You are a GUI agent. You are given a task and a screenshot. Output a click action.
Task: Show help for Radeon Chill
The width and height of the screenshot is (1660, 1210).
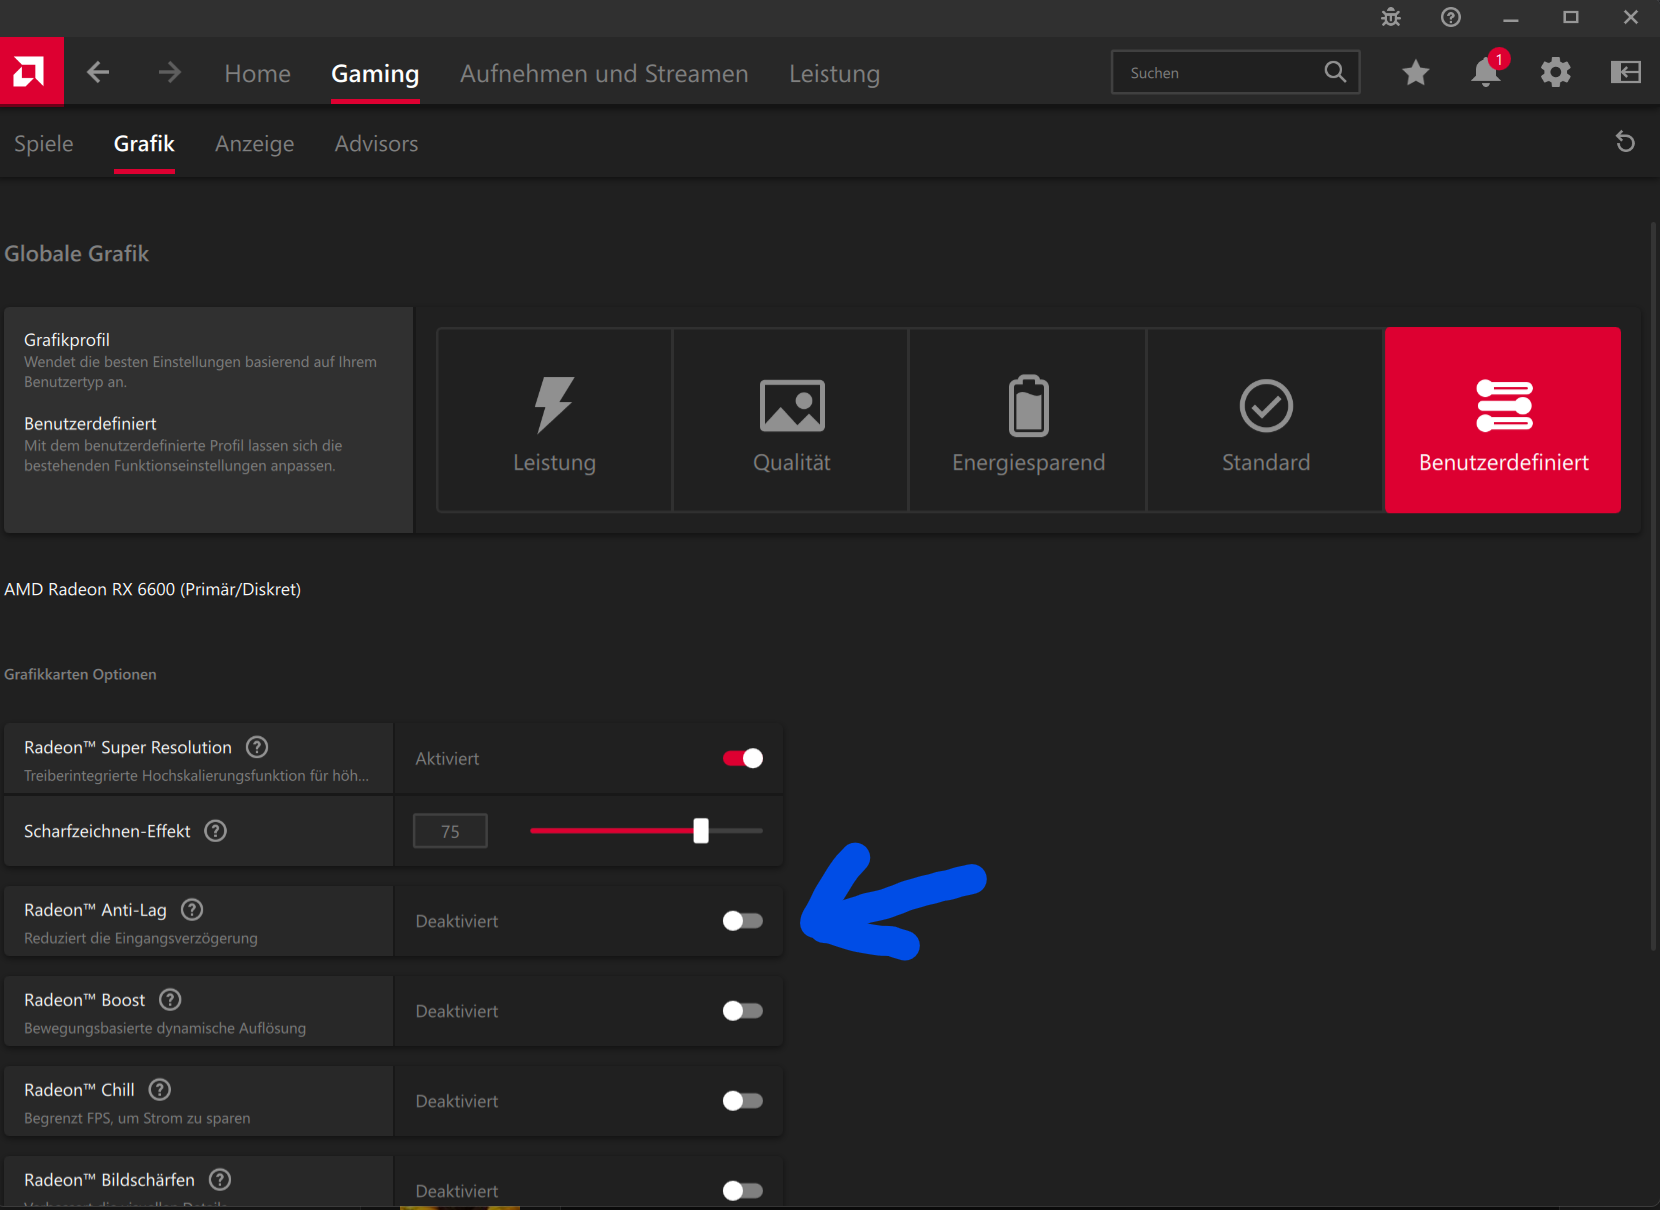[x=160, y=1089]
